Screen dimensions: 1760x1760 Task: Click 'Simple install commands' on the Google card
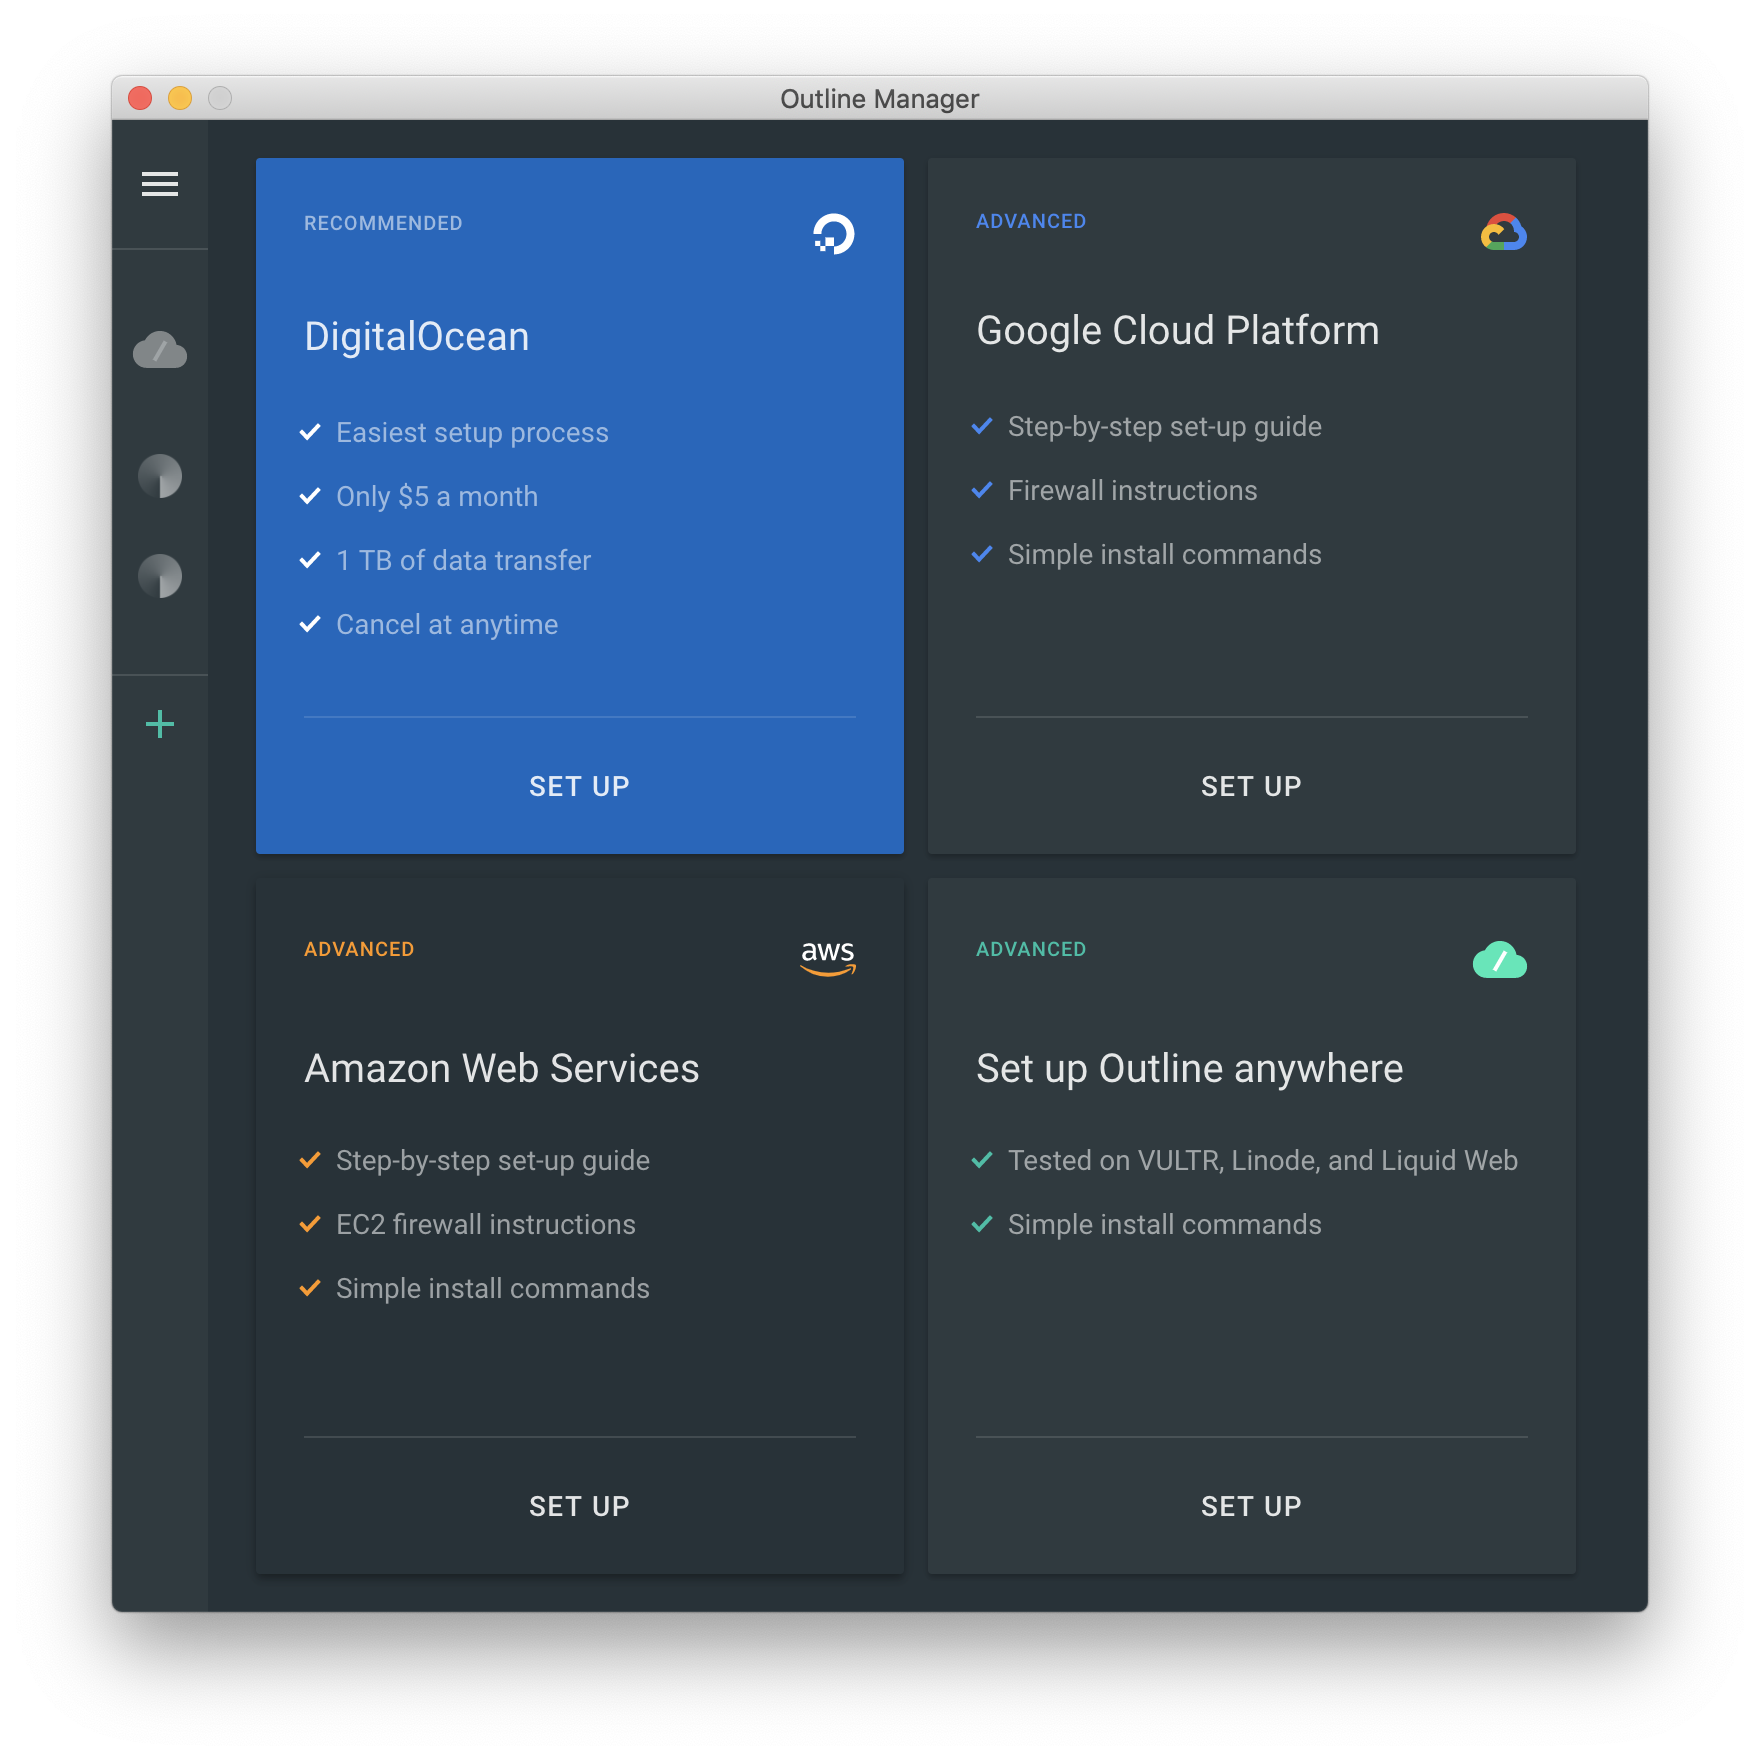coord(1165,555)
